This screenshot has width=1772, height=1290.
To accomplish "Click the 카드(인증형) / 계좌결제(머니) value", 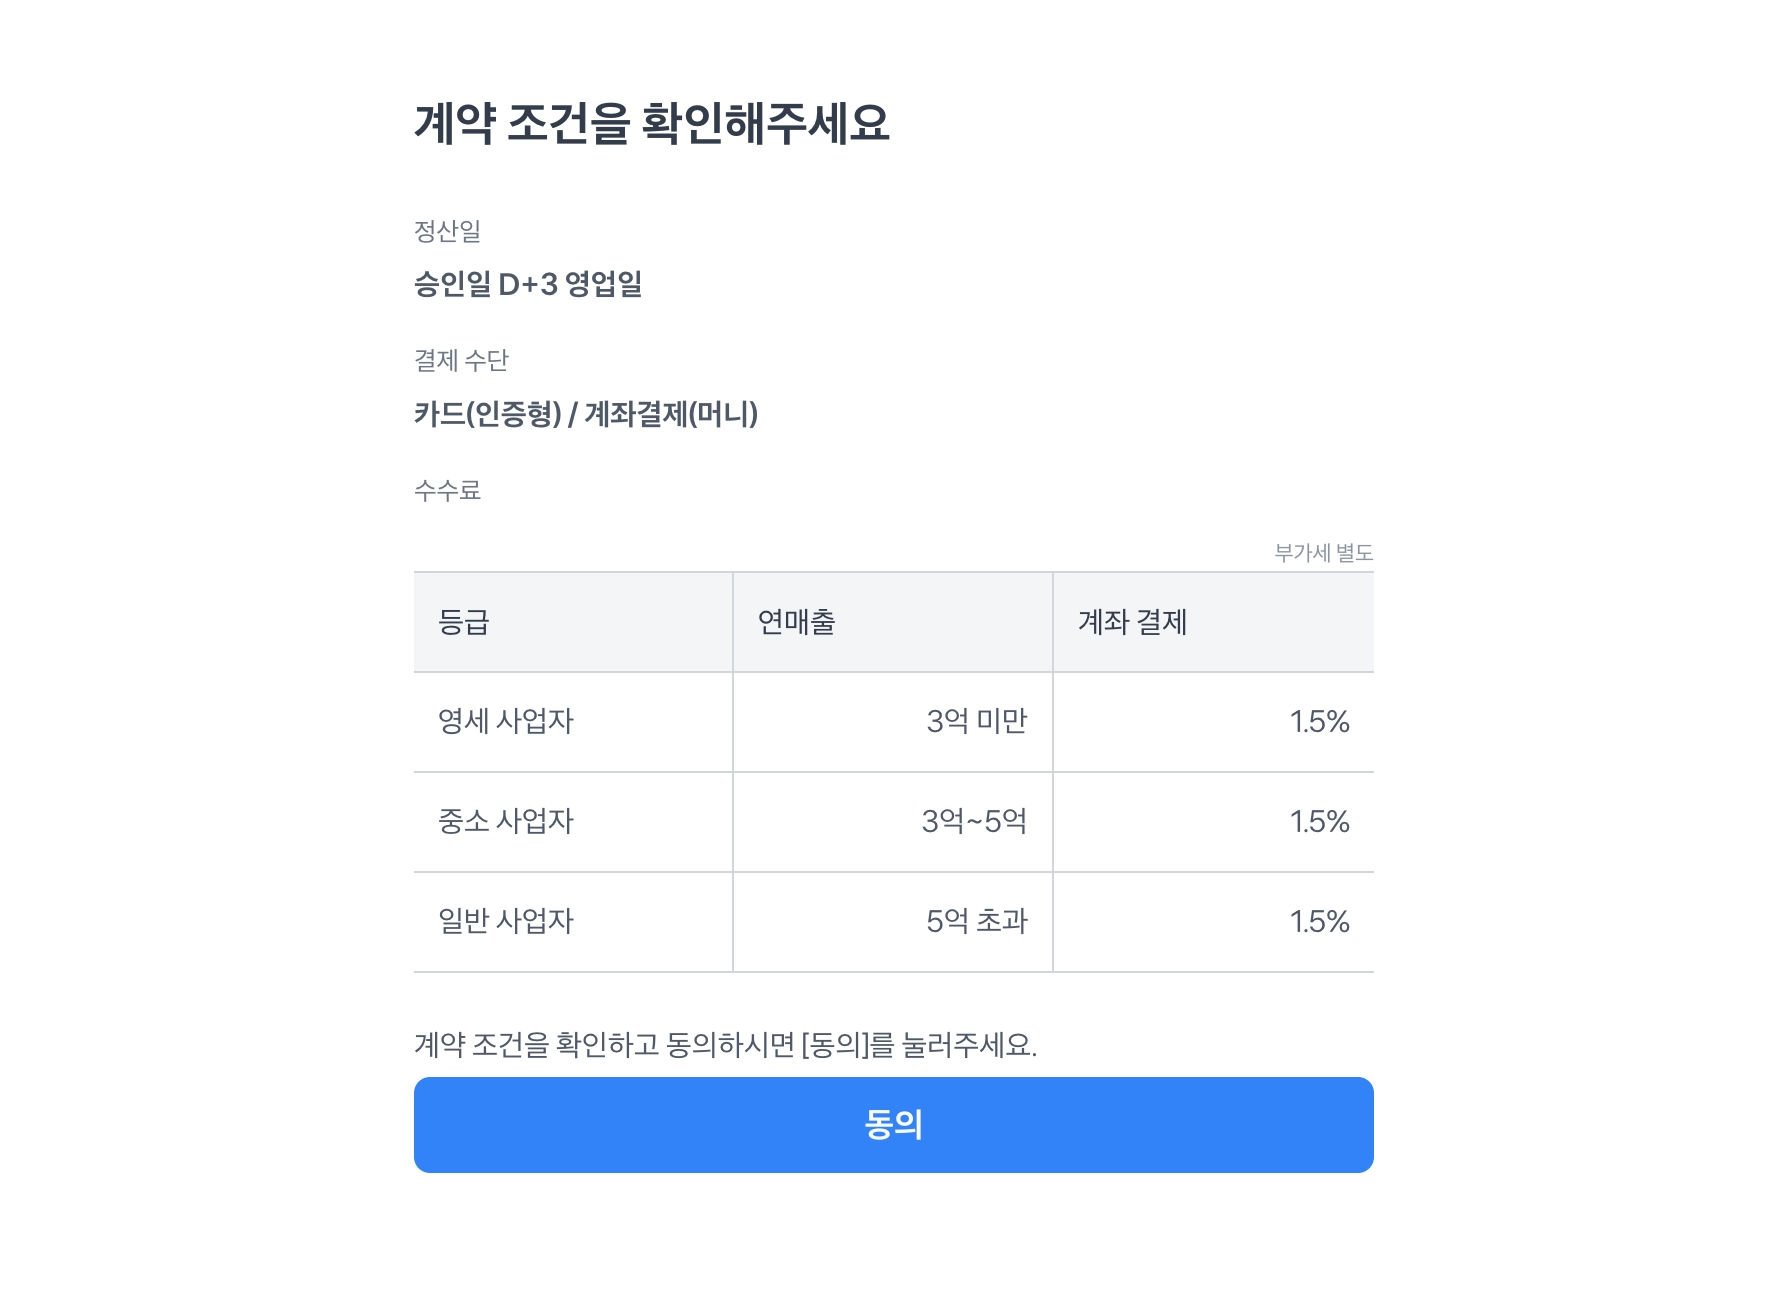I will [586, 413].
